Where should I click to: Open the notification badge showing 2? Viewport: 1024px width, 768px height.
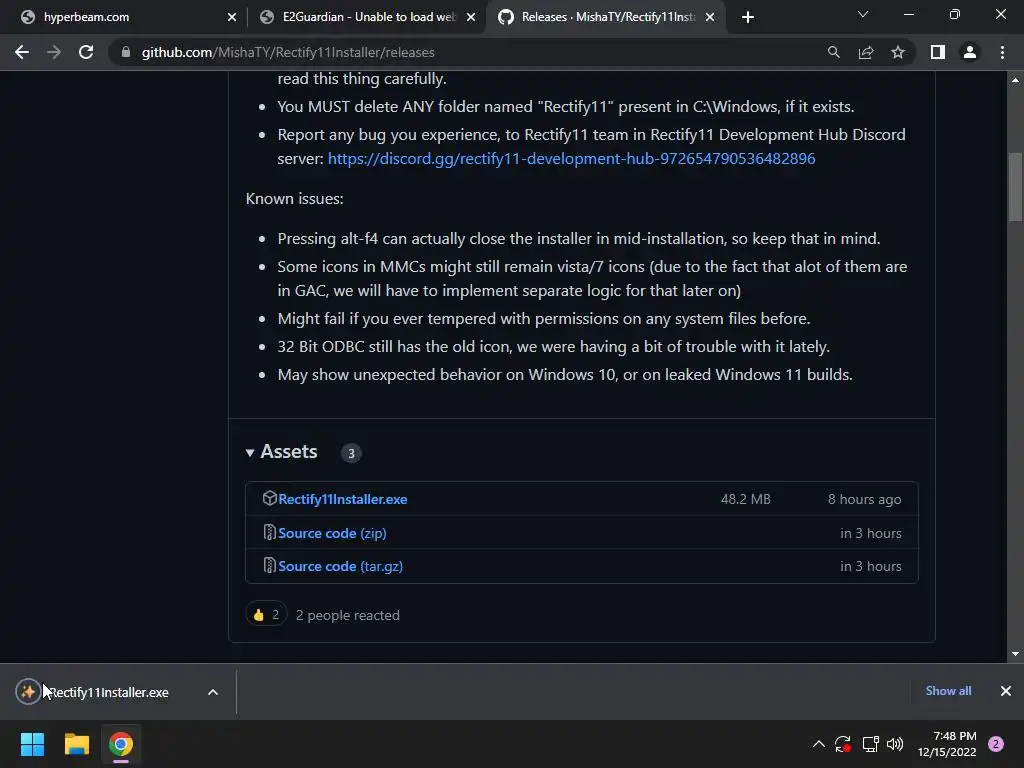click(x=996, y=744)
